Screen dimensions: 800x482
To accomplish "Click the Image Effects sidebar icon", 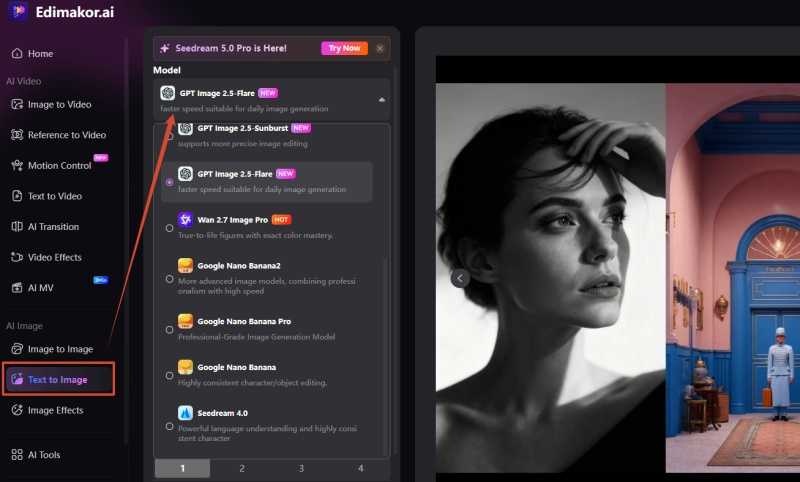I will tap(17, 410).
